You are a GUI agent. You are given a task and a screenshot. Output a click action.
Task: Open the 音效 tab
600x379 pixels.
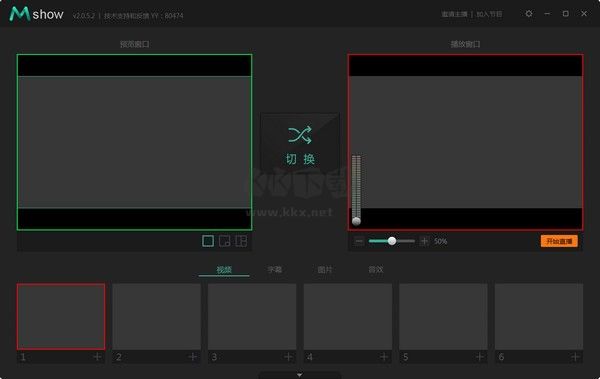[x=375, y=270]
